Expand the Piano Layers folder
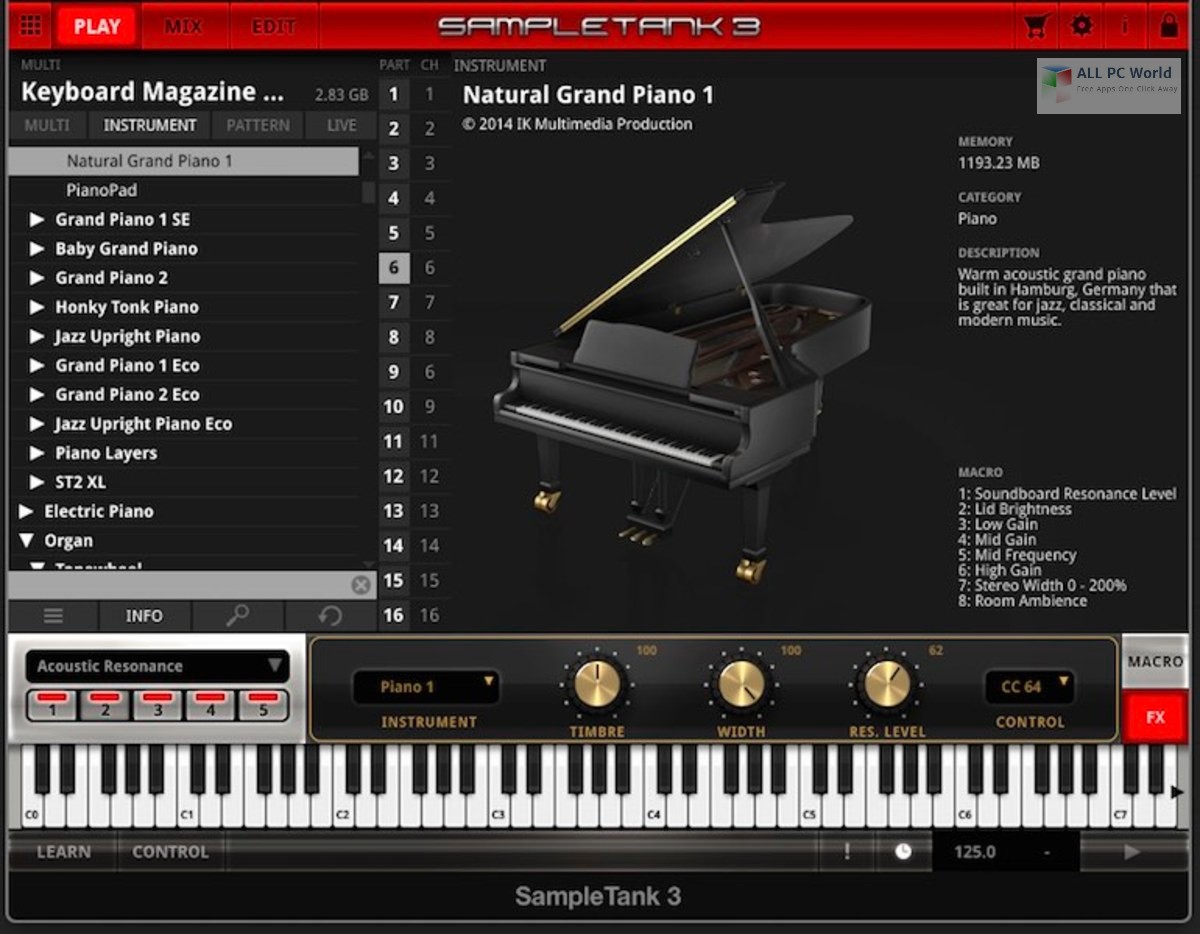The width and height of the screenshot is (1200, 934). 37,453
